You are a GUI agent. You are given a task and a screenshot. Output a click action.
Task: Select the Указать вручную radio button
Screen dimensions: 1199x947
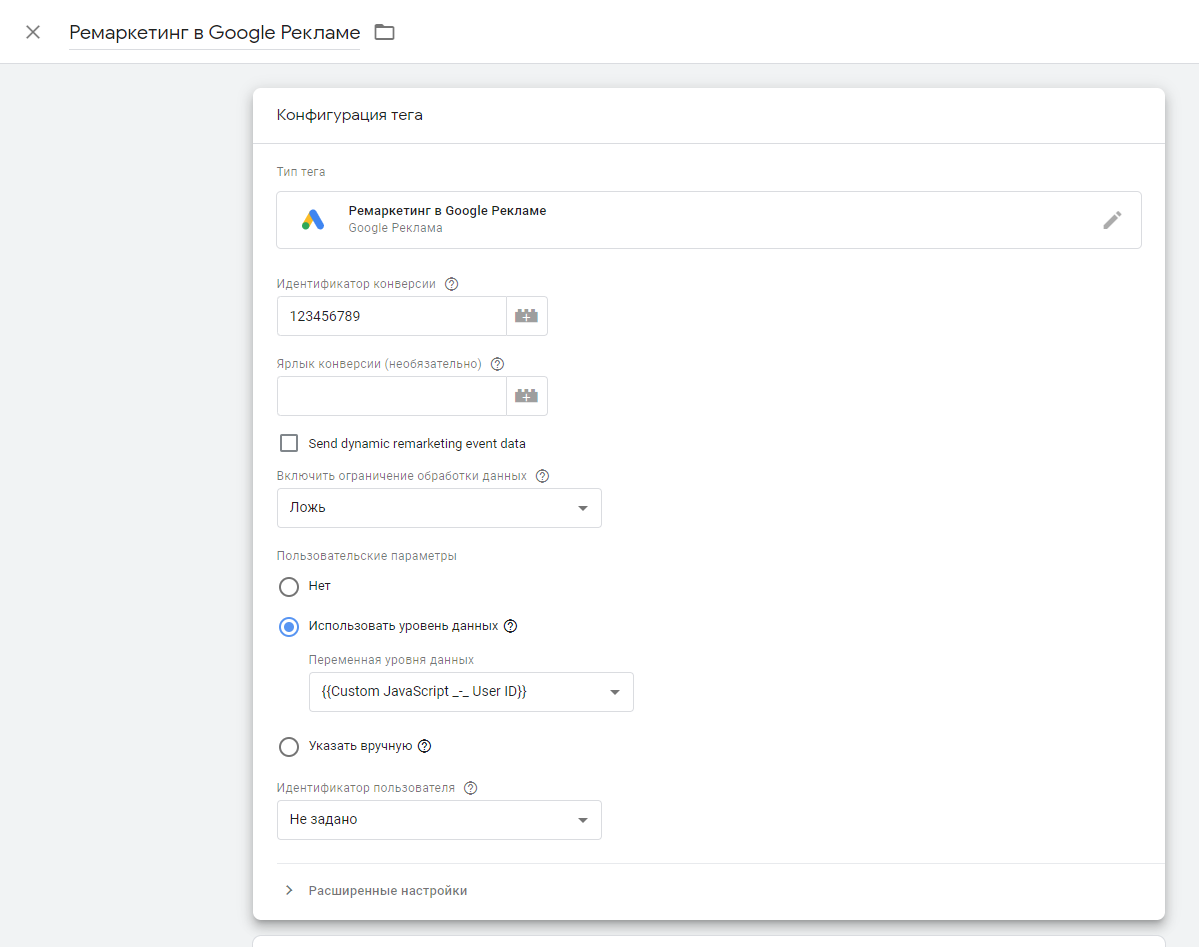(x=289, y=746)
